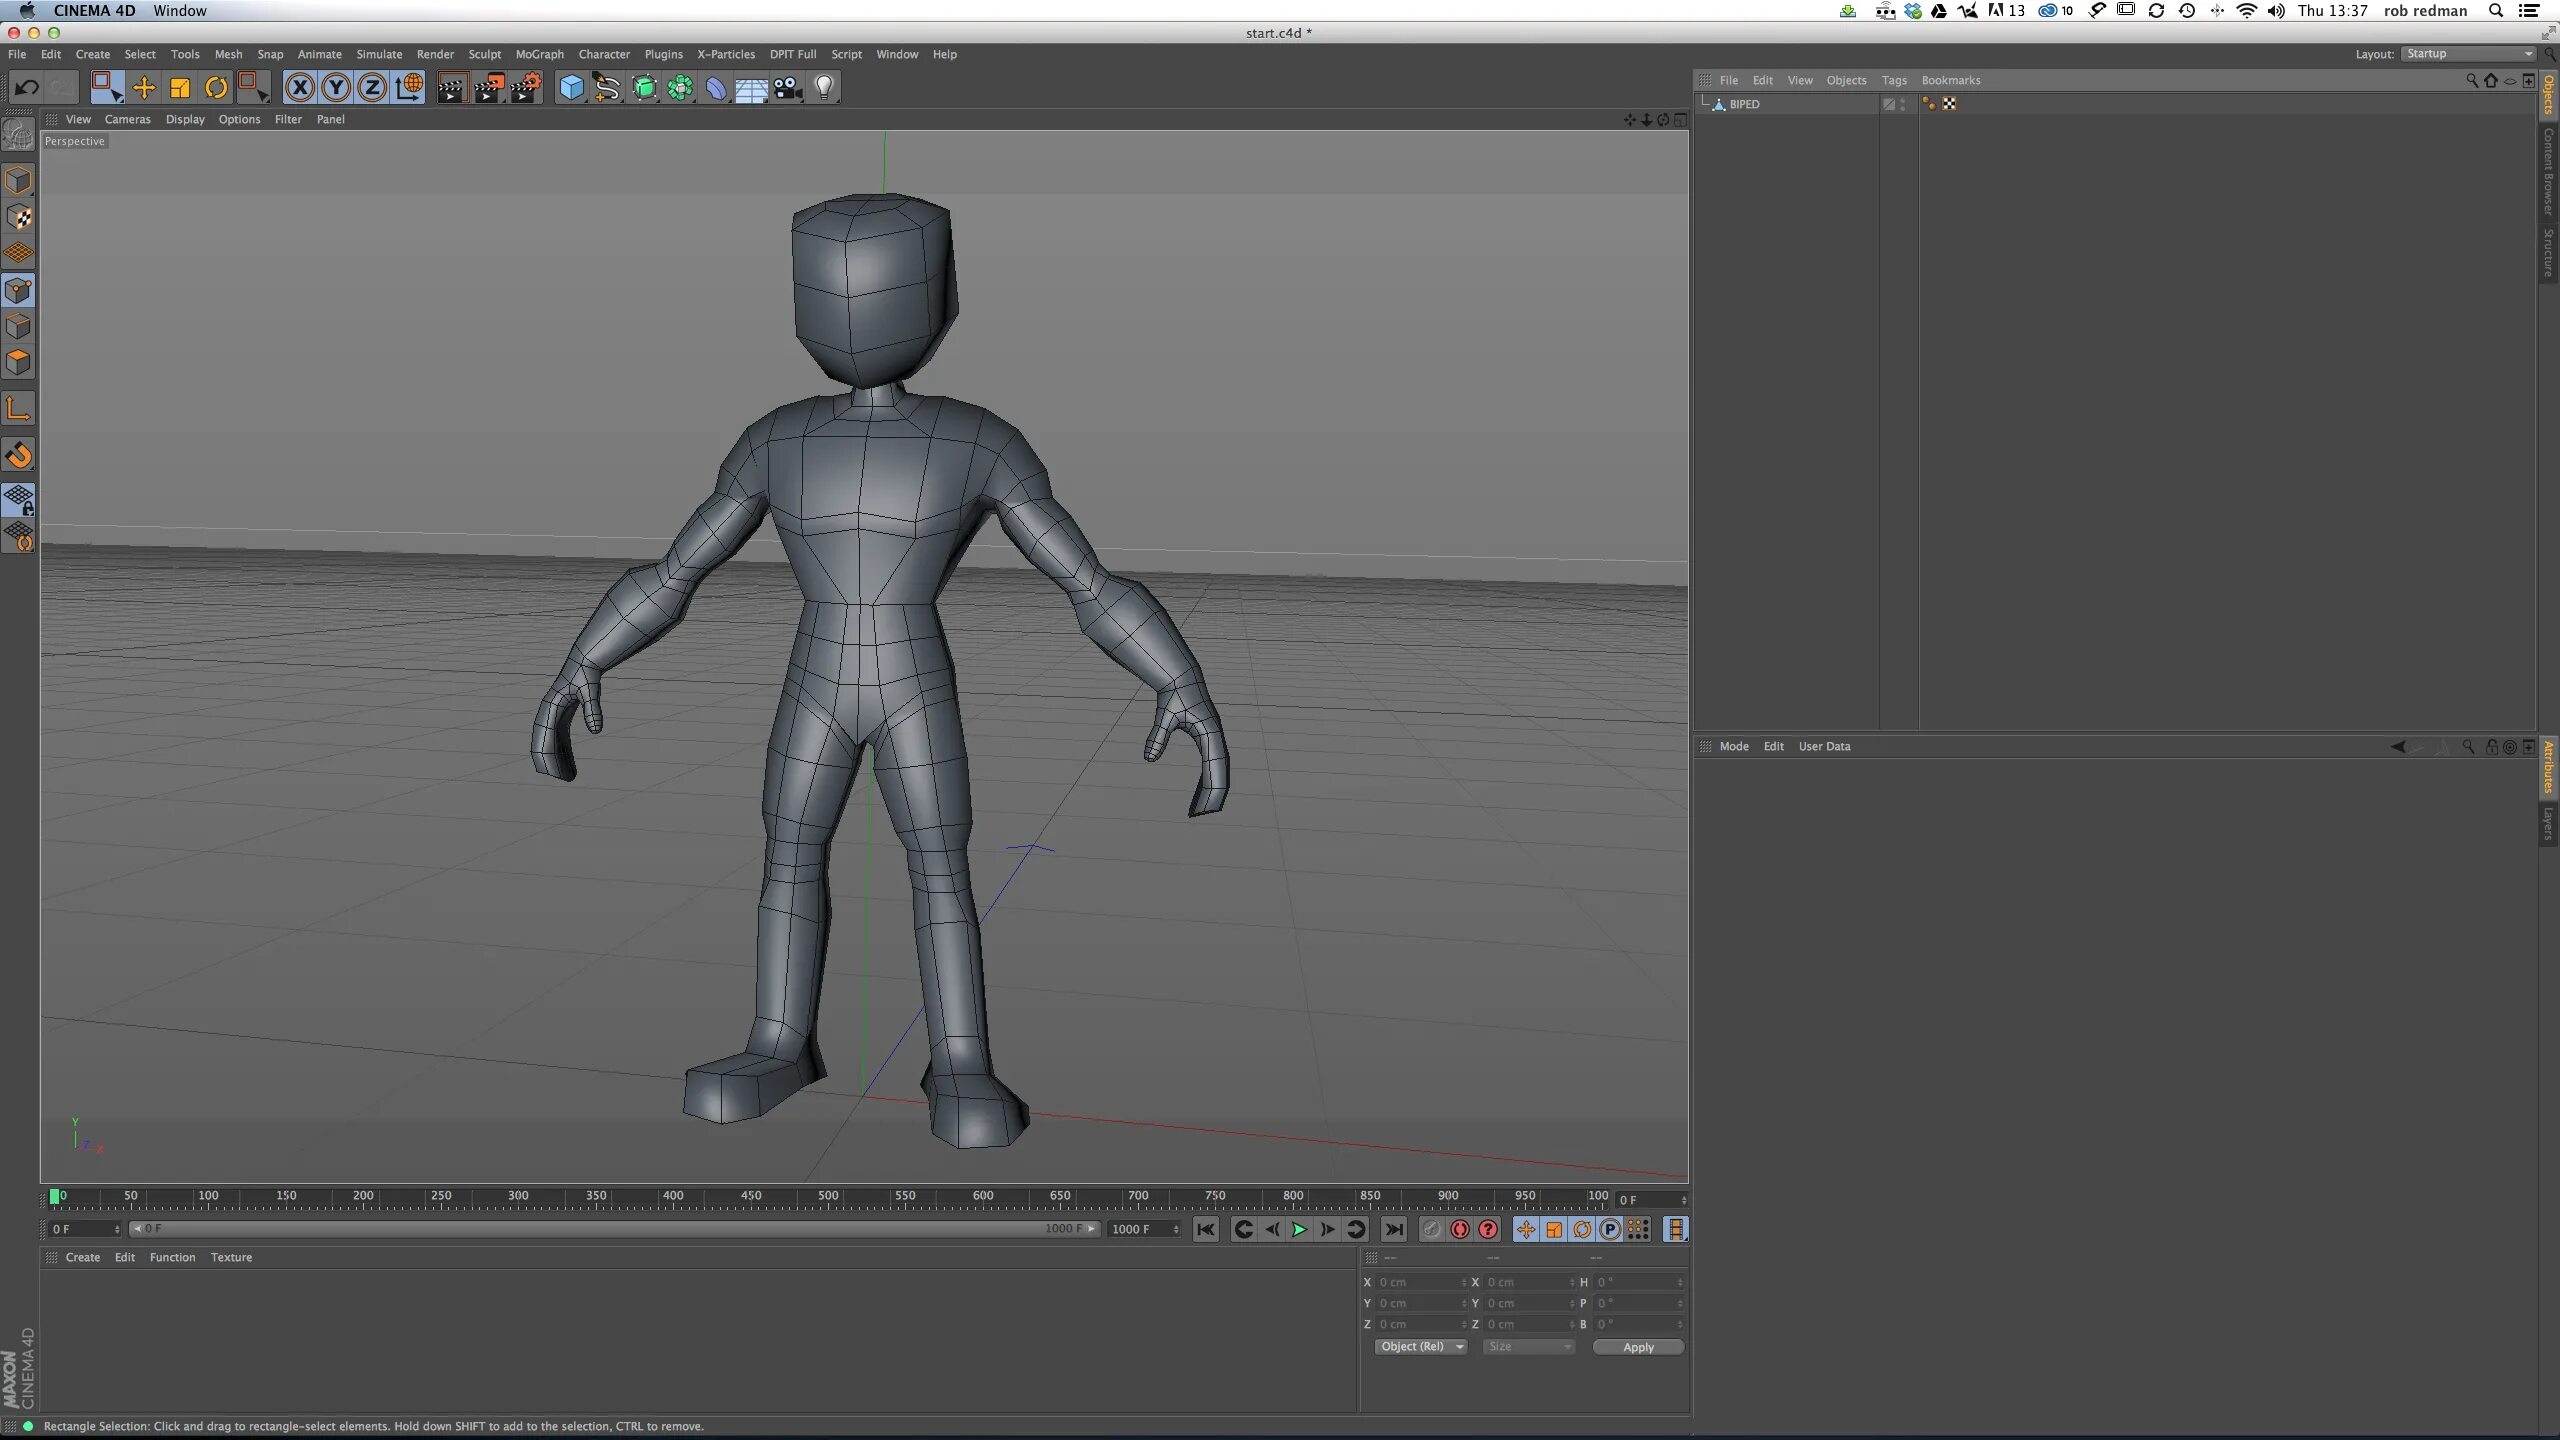Toggle the X axis lock
Viewport: 2560px width, 1440px height.
tap(300, 88)
